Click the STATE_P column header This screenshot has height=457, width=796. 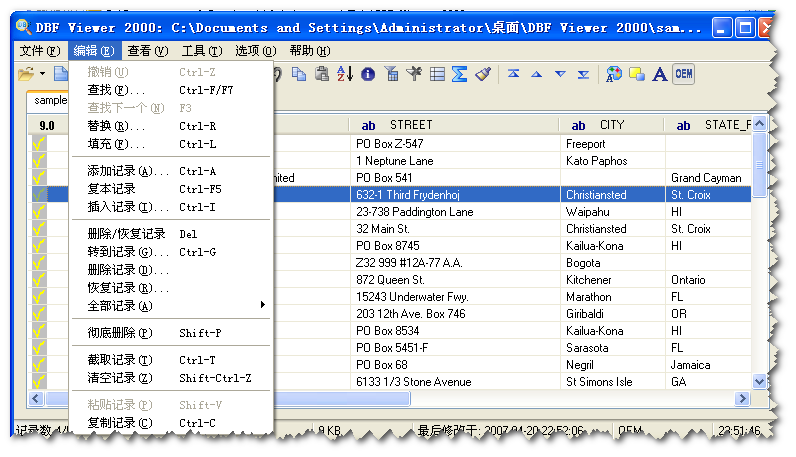point(709,125)
